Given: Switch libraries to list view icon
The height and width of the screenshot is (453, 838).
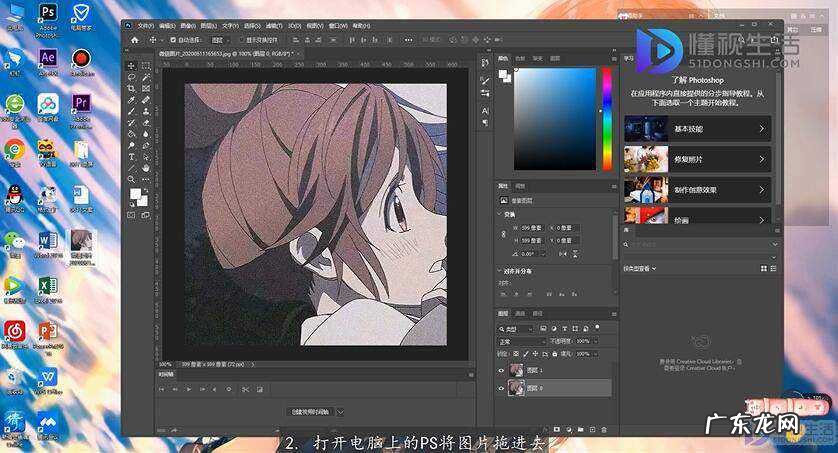Looking at the screenshot, I should click(773, 269).
